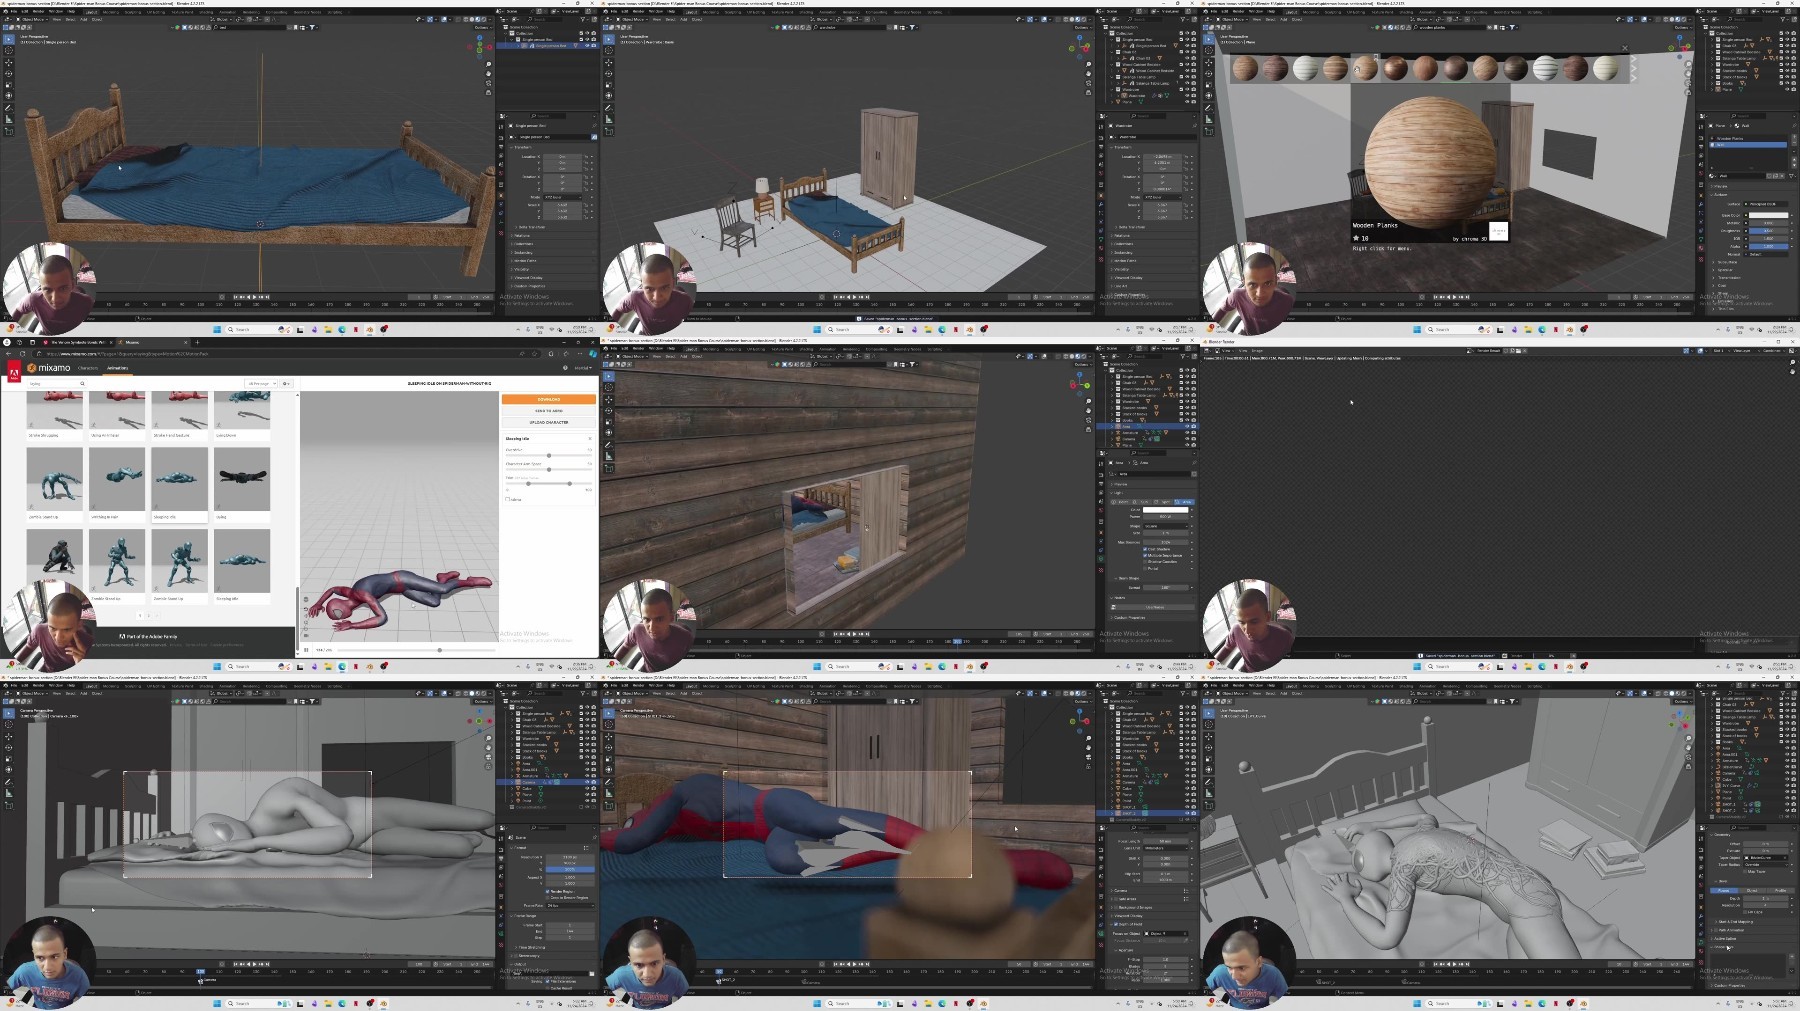Open Object Data properties tab in cabin wall screenshot
The width and height of the screenshot is (1800, 1011).
pos(1101,558)
